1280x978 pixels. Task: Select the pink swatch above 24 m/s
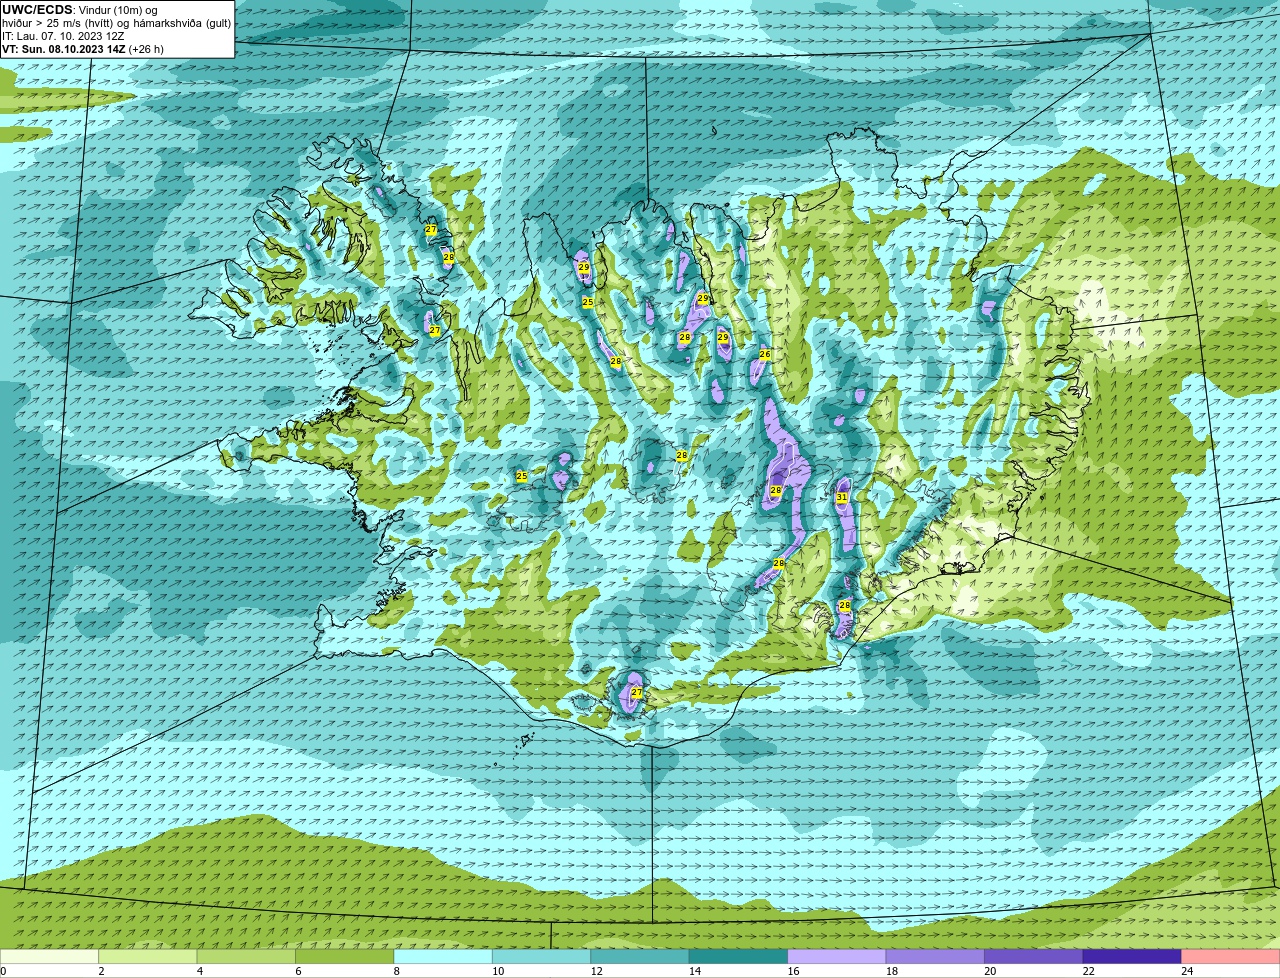1231,956
